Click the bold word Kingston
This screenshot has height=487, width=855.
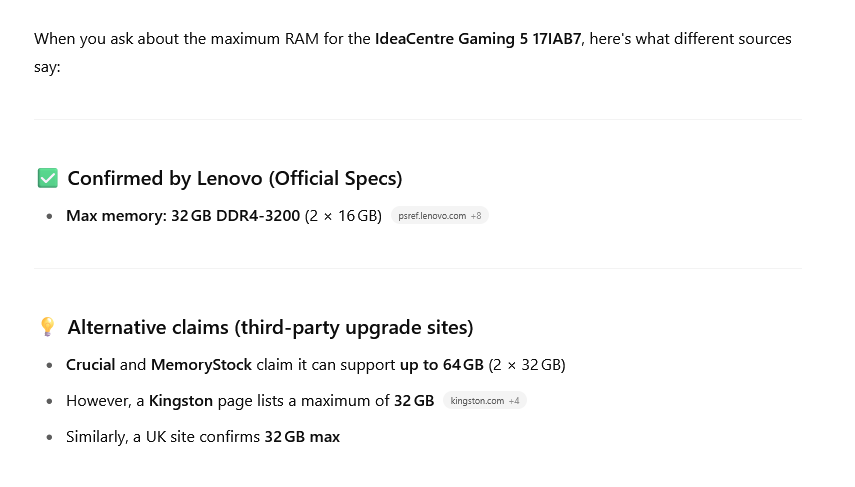pos(181,401)
